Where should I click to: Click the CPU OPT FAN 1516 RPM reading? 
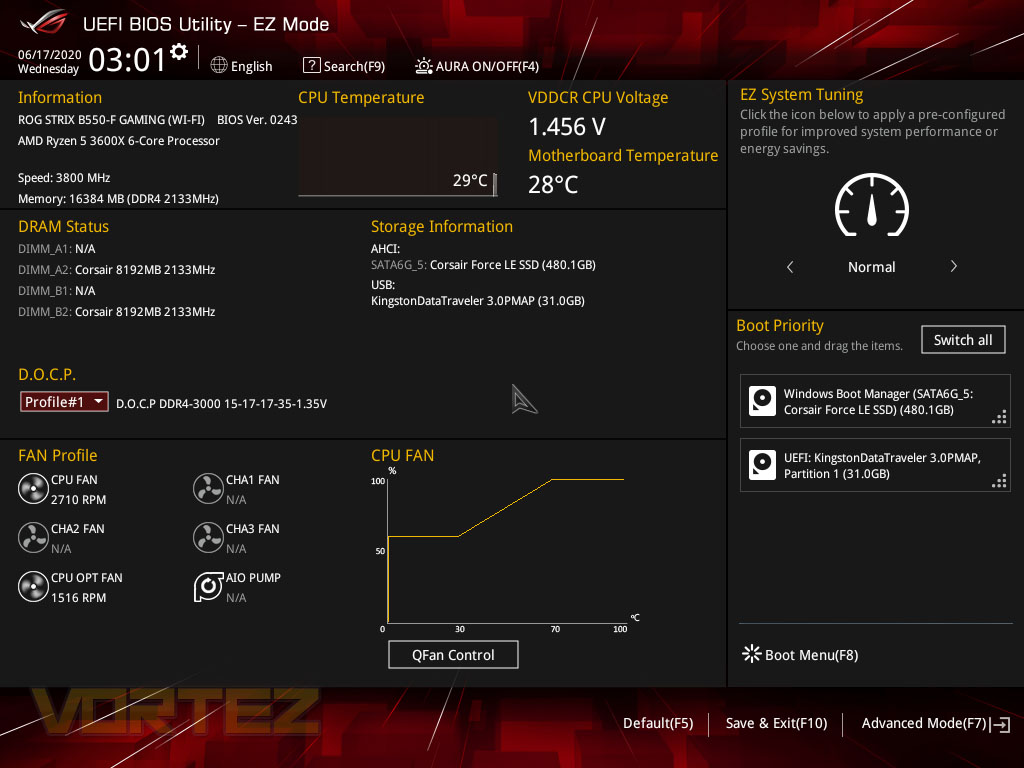[x=78, y=598]
